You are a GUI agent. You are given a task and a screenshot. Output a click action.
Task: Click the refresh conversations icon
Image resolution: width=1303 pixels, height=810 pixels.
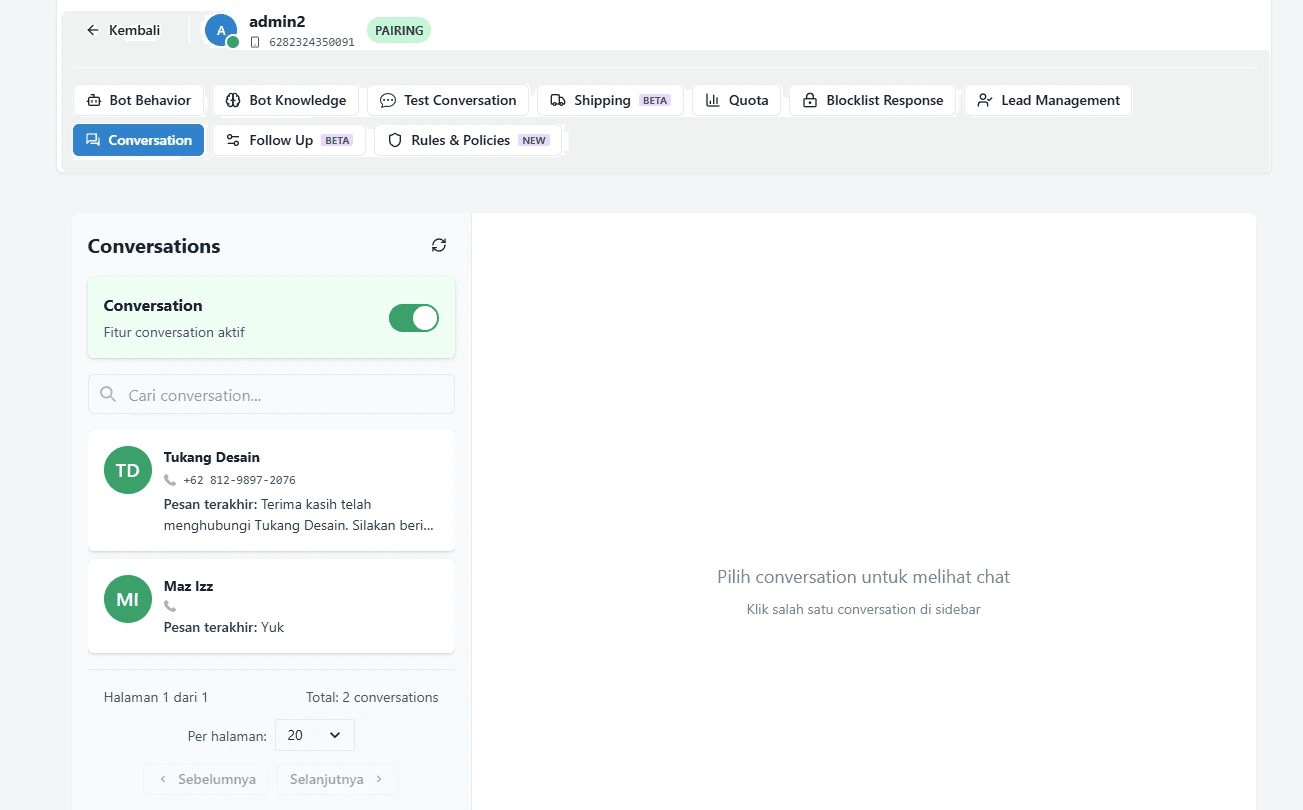tap(439, 245)
